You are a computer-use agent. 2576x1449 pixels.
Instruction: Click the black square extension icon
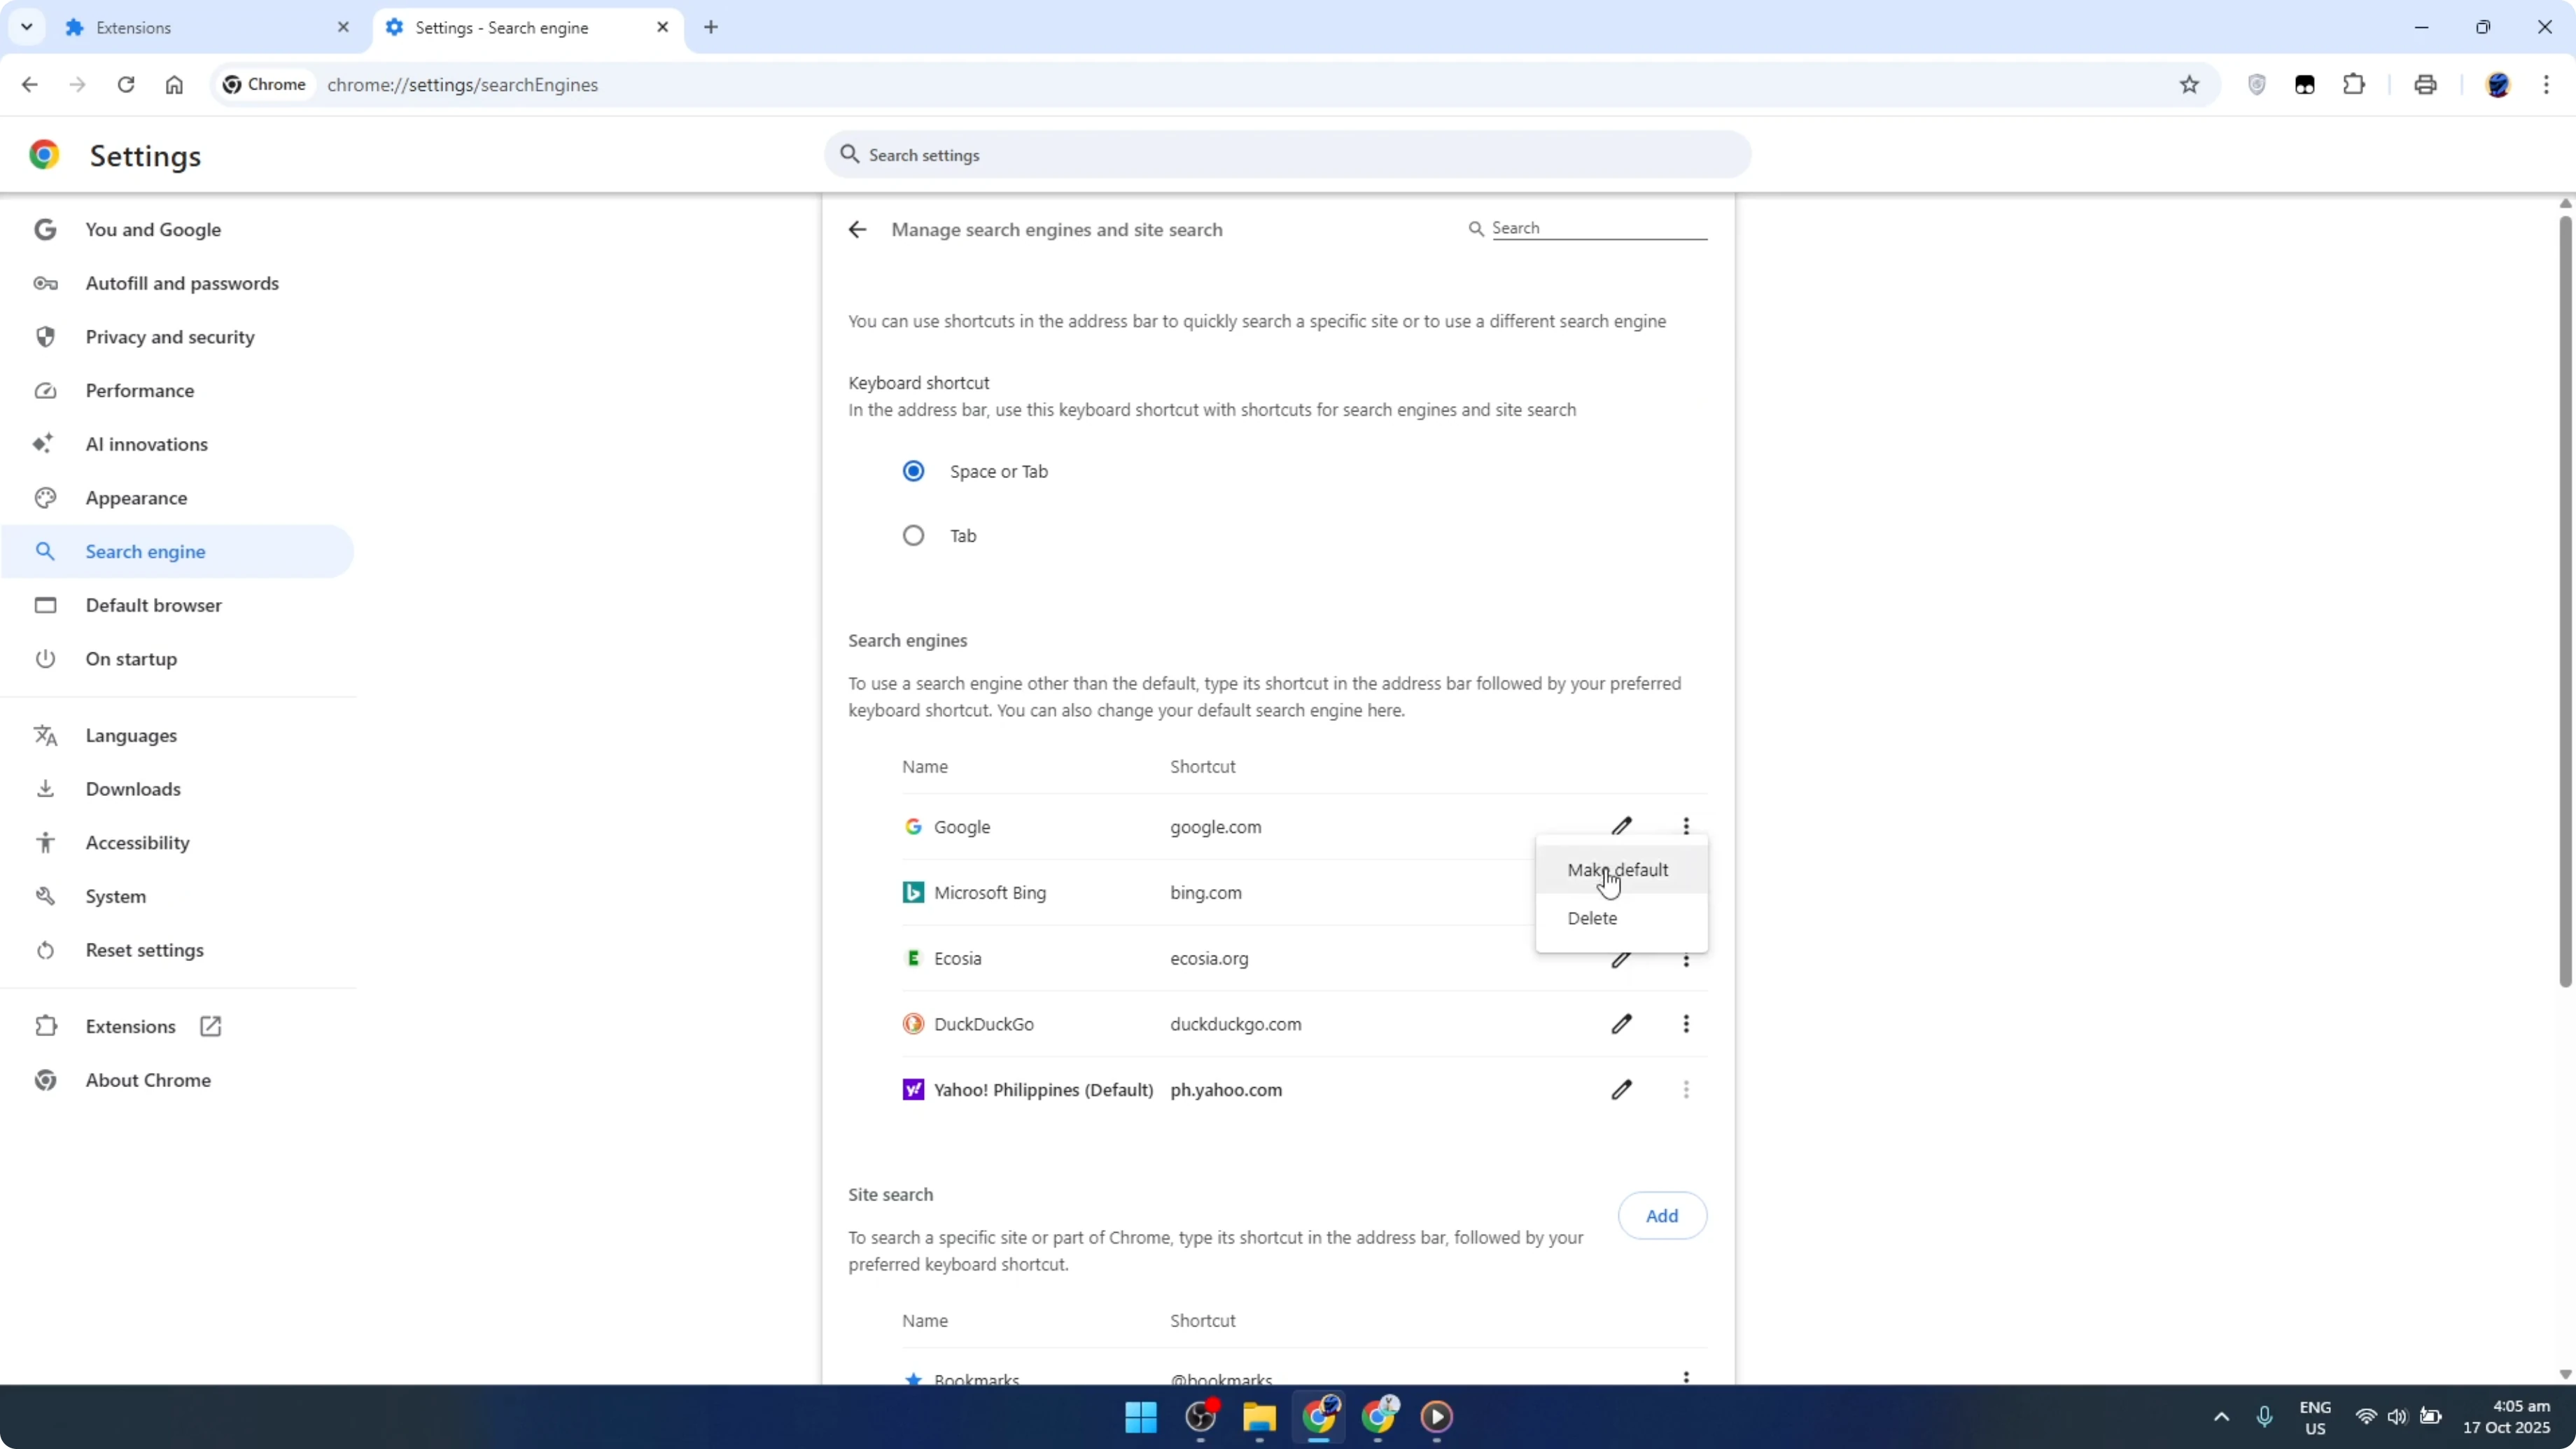(x=2305, y=85)
